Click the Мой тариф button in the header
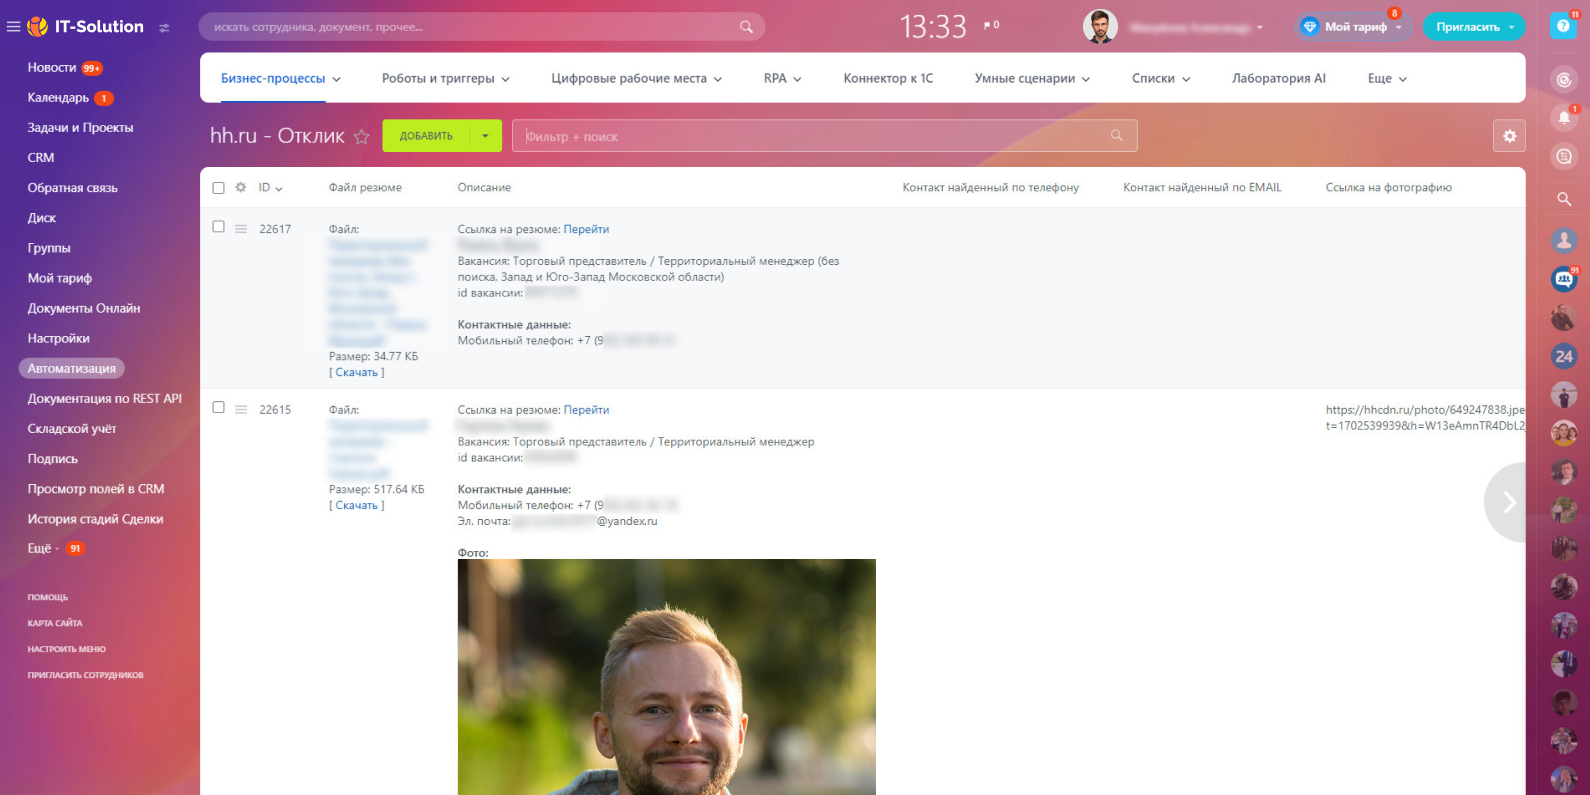 [1355, 27]
